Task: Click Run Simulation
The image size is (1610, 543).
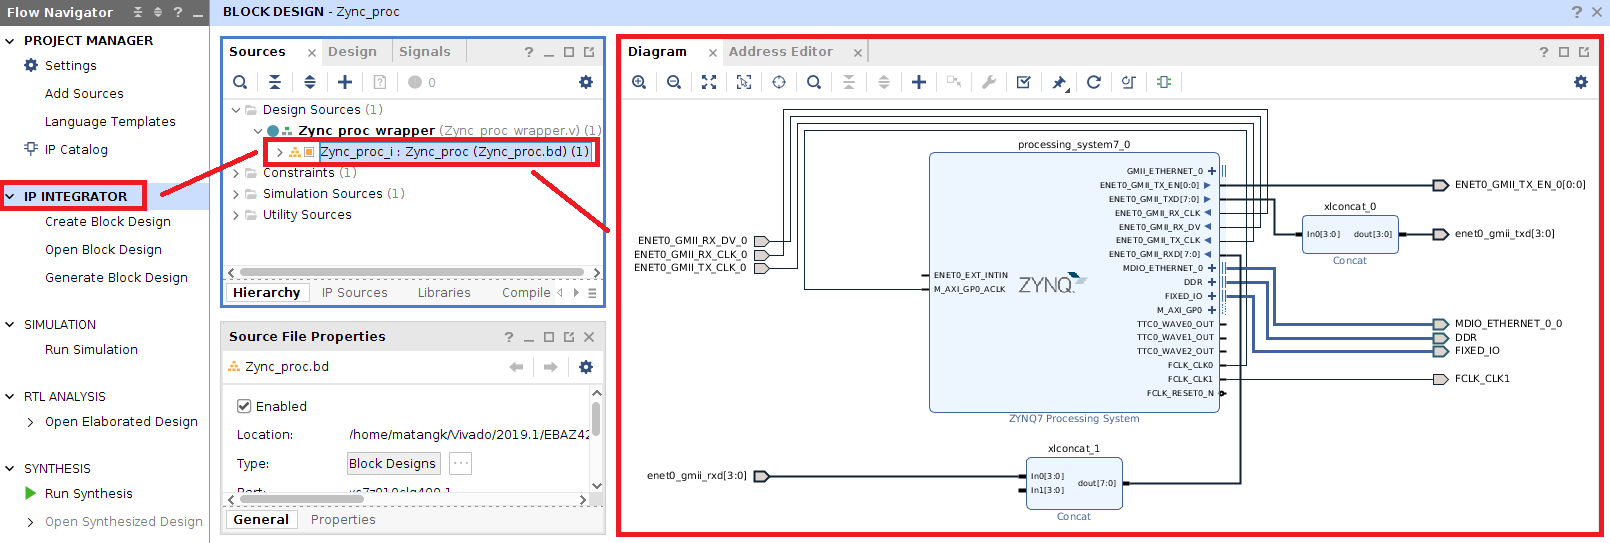Action: (x=91, y=350)
